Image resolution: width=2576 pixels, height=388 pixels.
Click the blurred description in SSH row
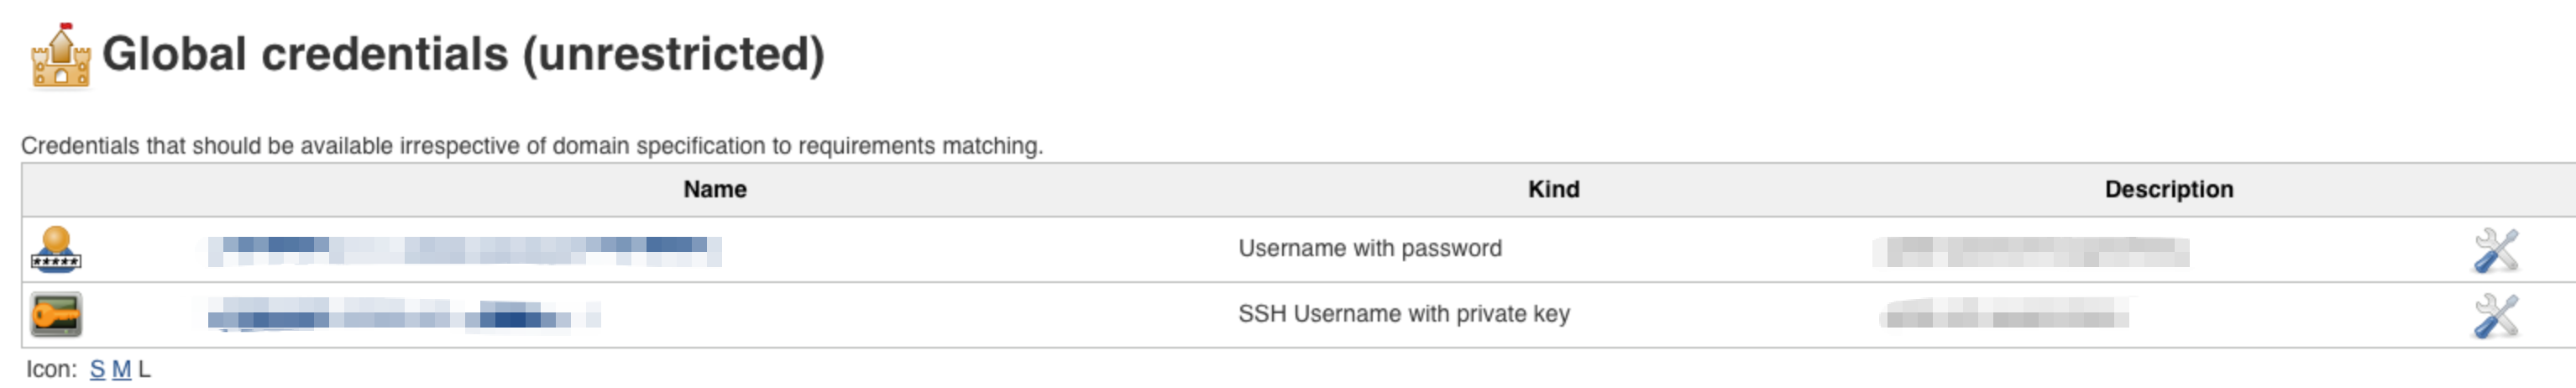(x=2004, y=313)
